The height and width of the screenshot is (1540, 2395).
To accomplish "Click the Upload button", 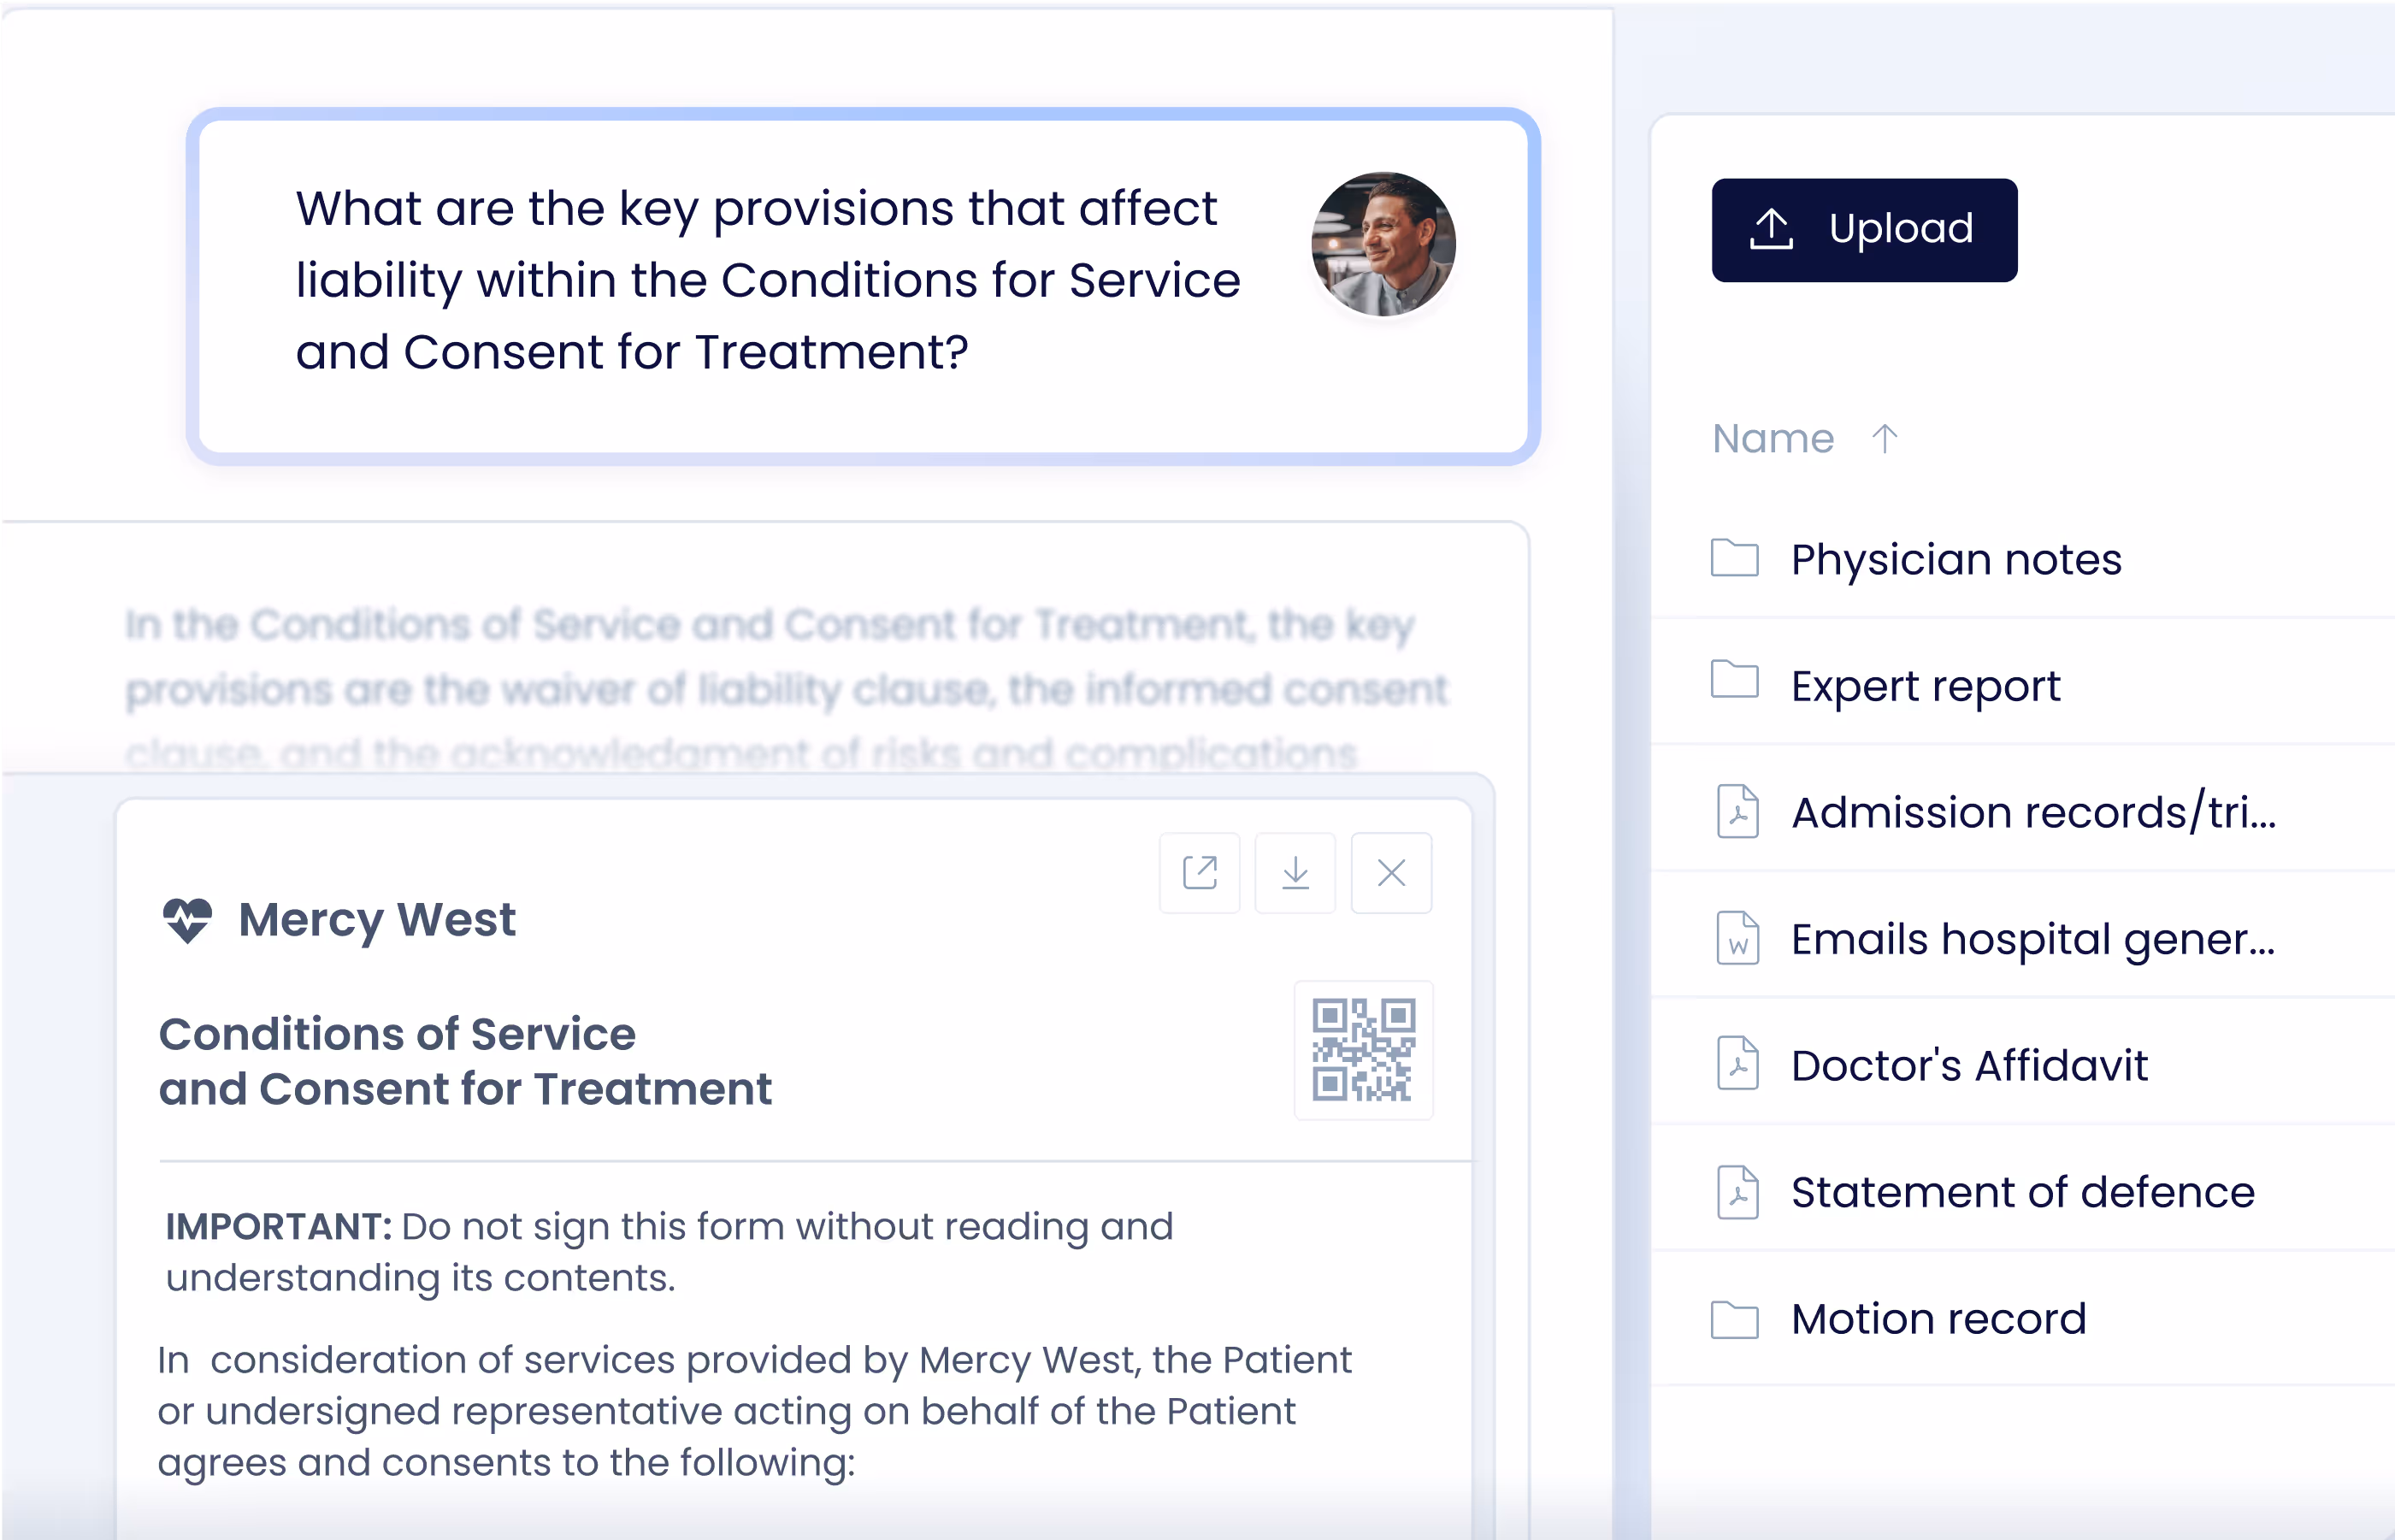I will (x=1863, y=228).
